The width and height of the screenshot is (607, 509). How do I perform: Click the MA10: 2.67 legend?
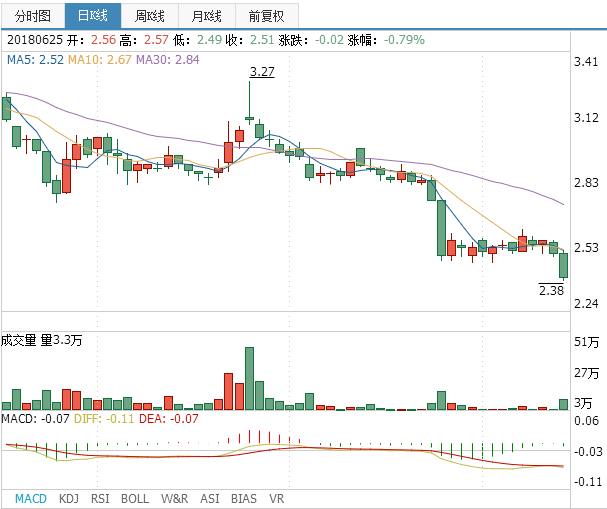click(100, 60)
